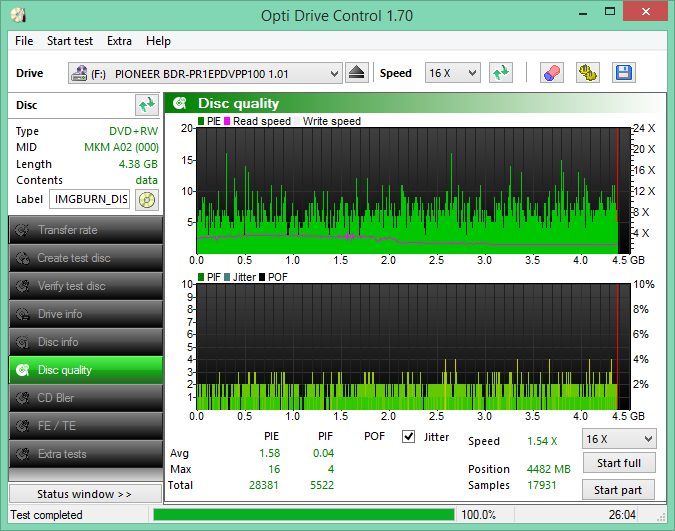Click the PIE total value 28381
This screenshot has height=531, width=675.
point(264,485)
